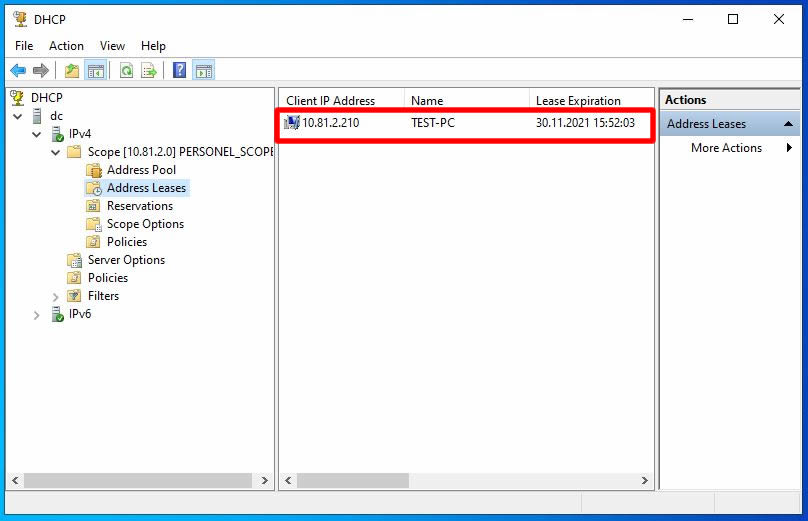Click the TEST-PC name cell
The width and height of the screenshot is (808, 521).
point(433,123)
